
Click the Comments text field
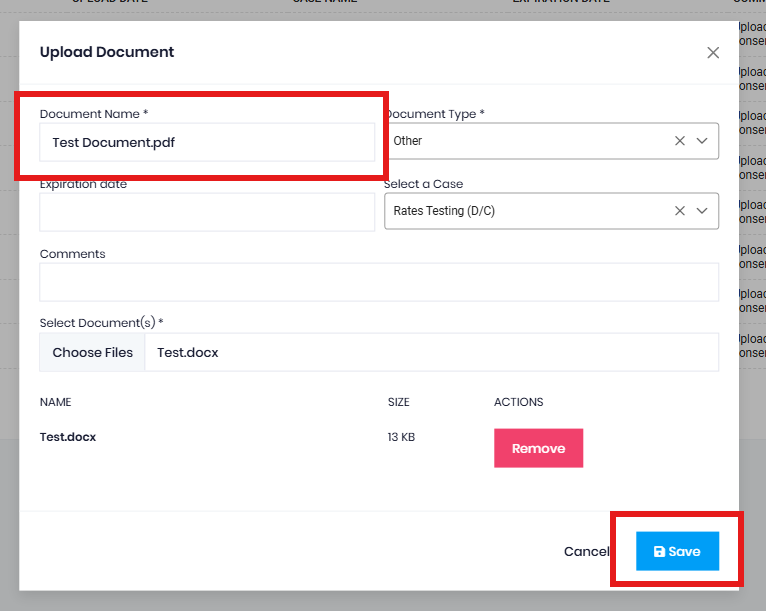pos(379,282)
